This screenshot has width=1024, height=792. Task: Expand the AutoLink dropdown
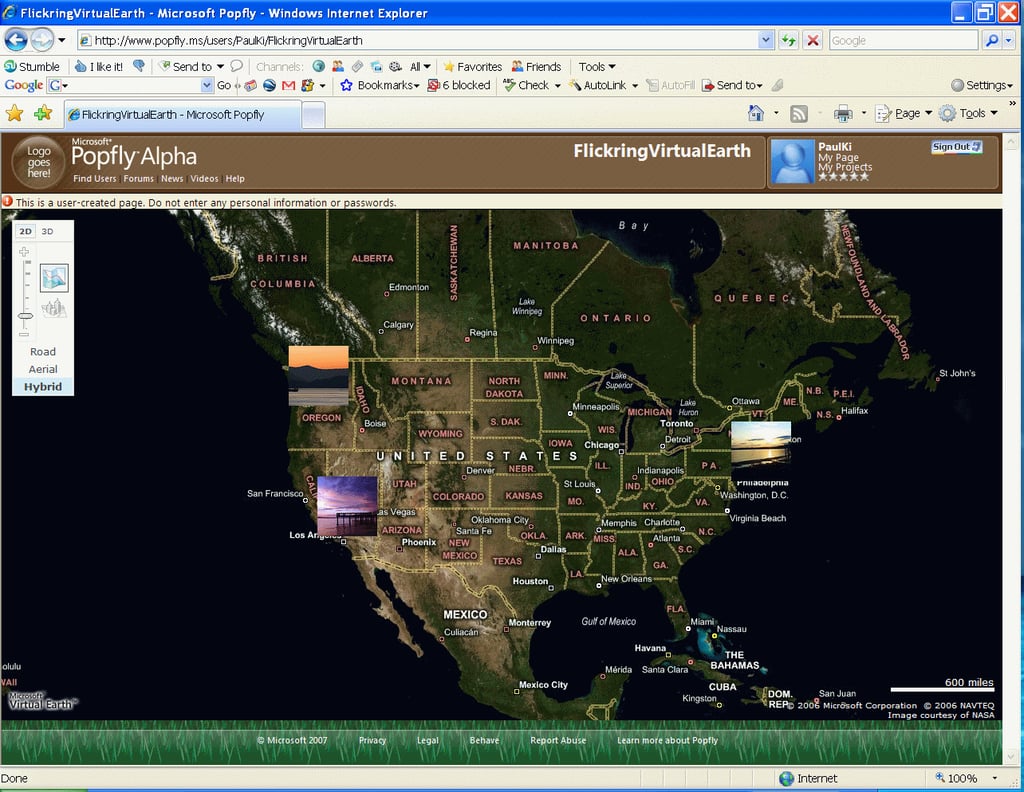tap(635, 86)
